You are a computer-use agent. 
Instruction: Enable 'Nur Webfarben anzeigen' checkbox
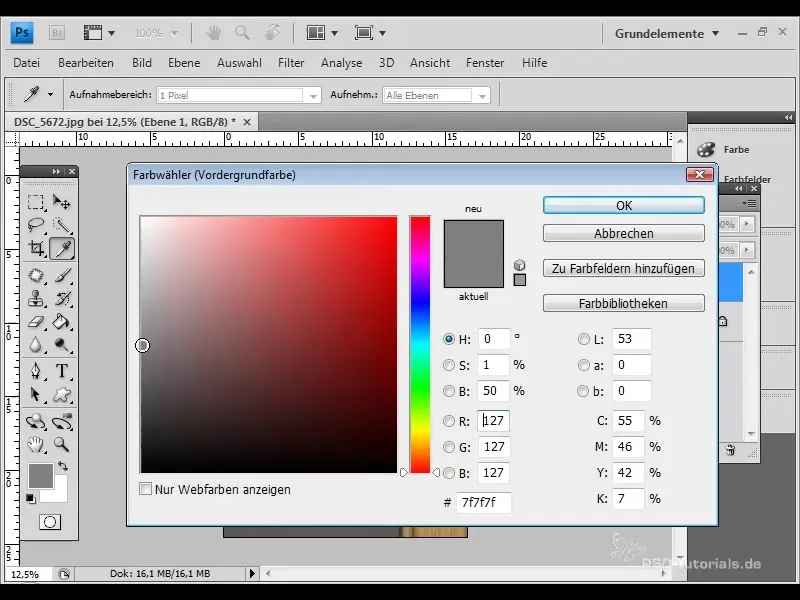click(146, 489)
